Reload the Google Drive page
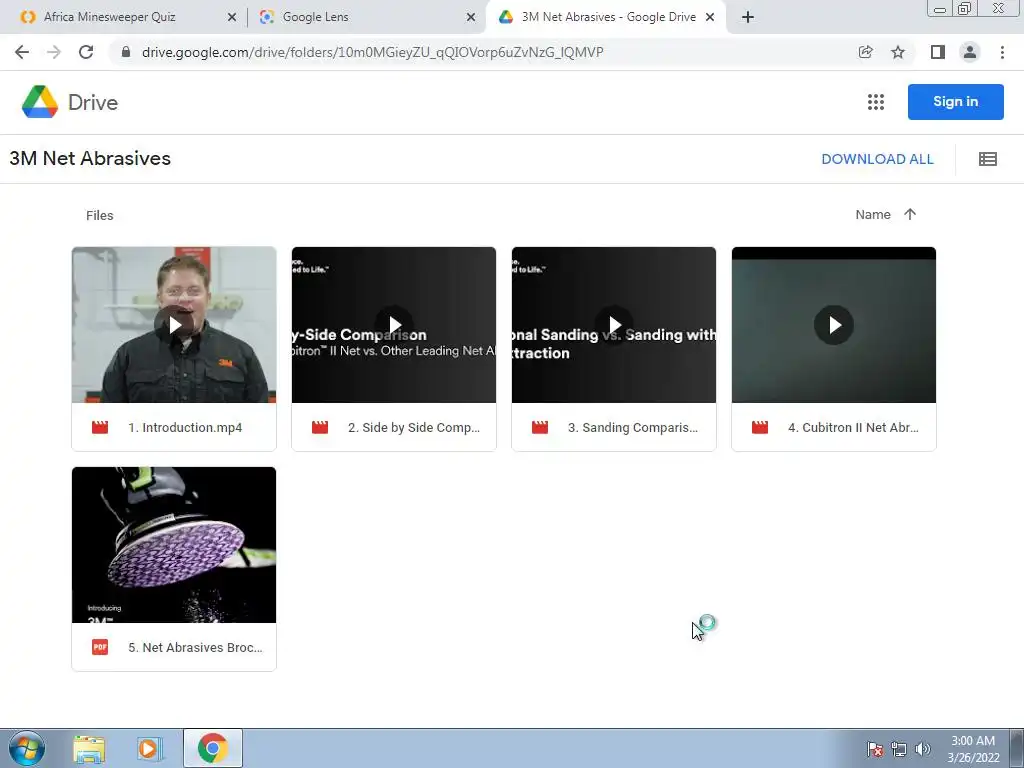Viewport: 1024px width, 768px height. (86, 52)
